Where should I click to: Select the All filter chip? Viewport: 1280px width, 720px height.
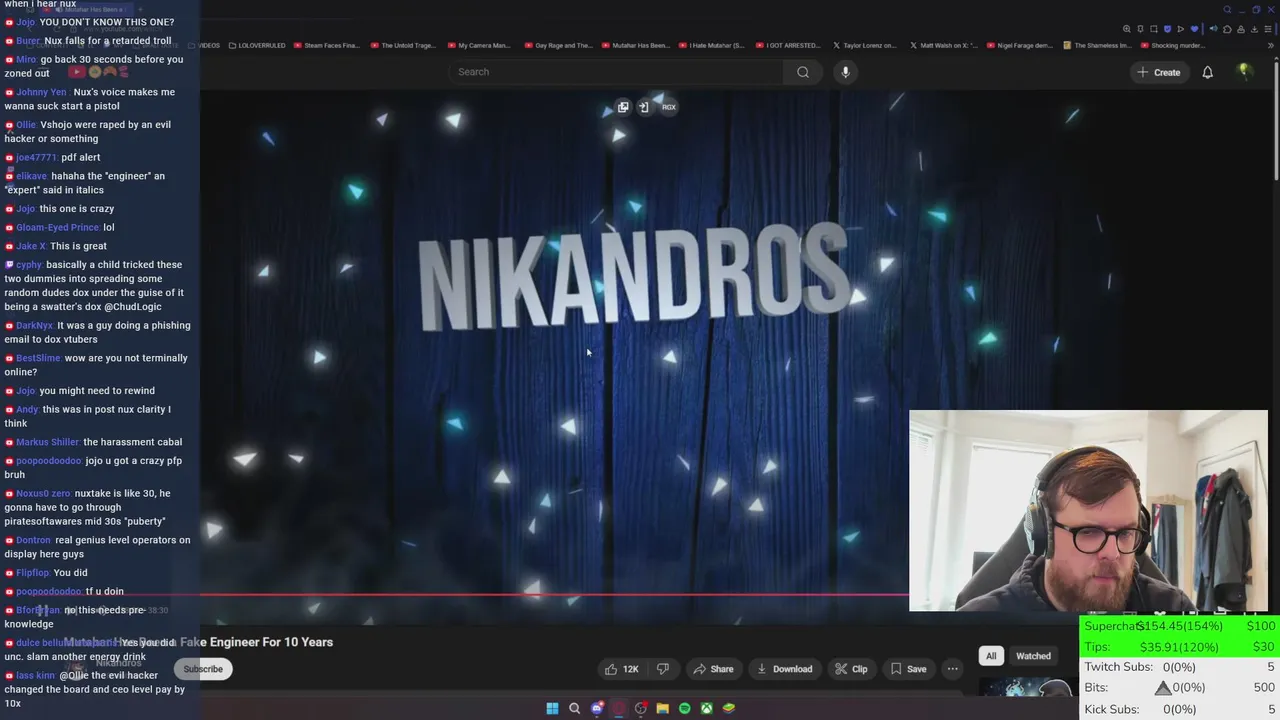click(991, 656)
